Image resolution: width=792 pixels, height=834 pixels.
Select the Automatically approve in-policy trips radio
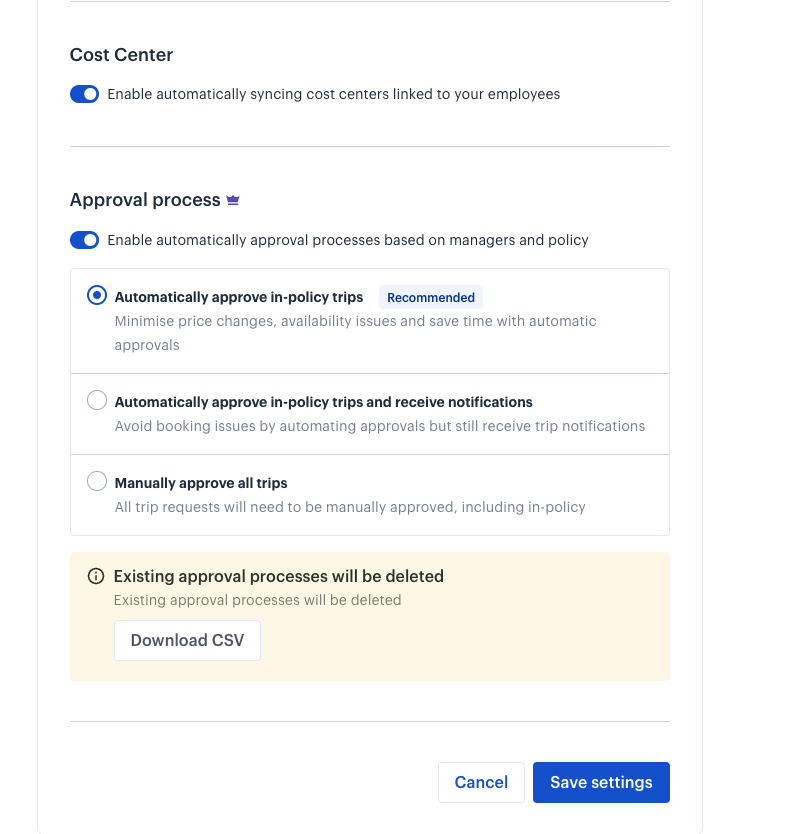click(97, 295)
